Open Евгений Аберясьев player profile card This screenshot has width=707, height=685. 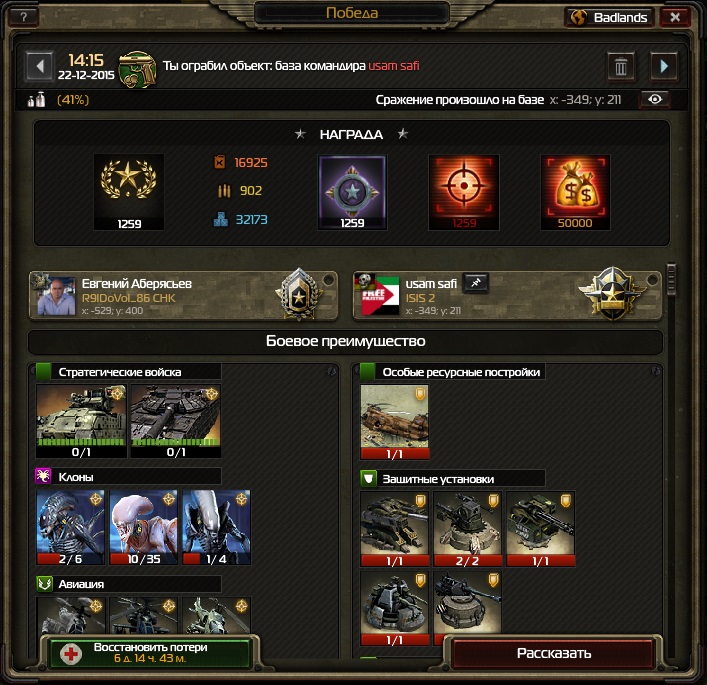(x=184, y=296)
